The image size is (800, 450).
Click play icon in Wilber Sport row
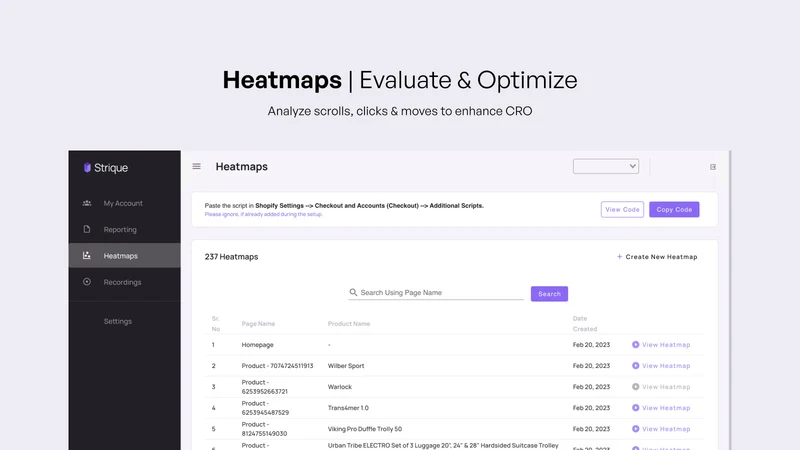click(x=635, y=365)
